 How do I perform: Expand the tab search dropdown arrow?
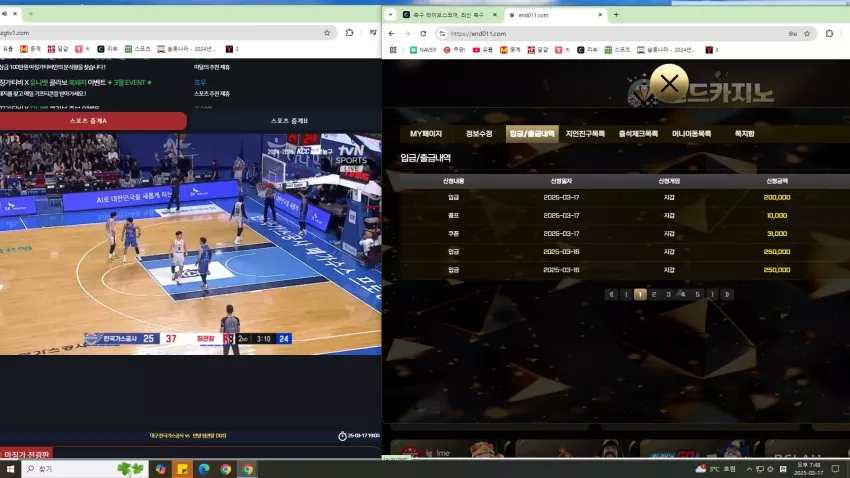tap(390, 15)
